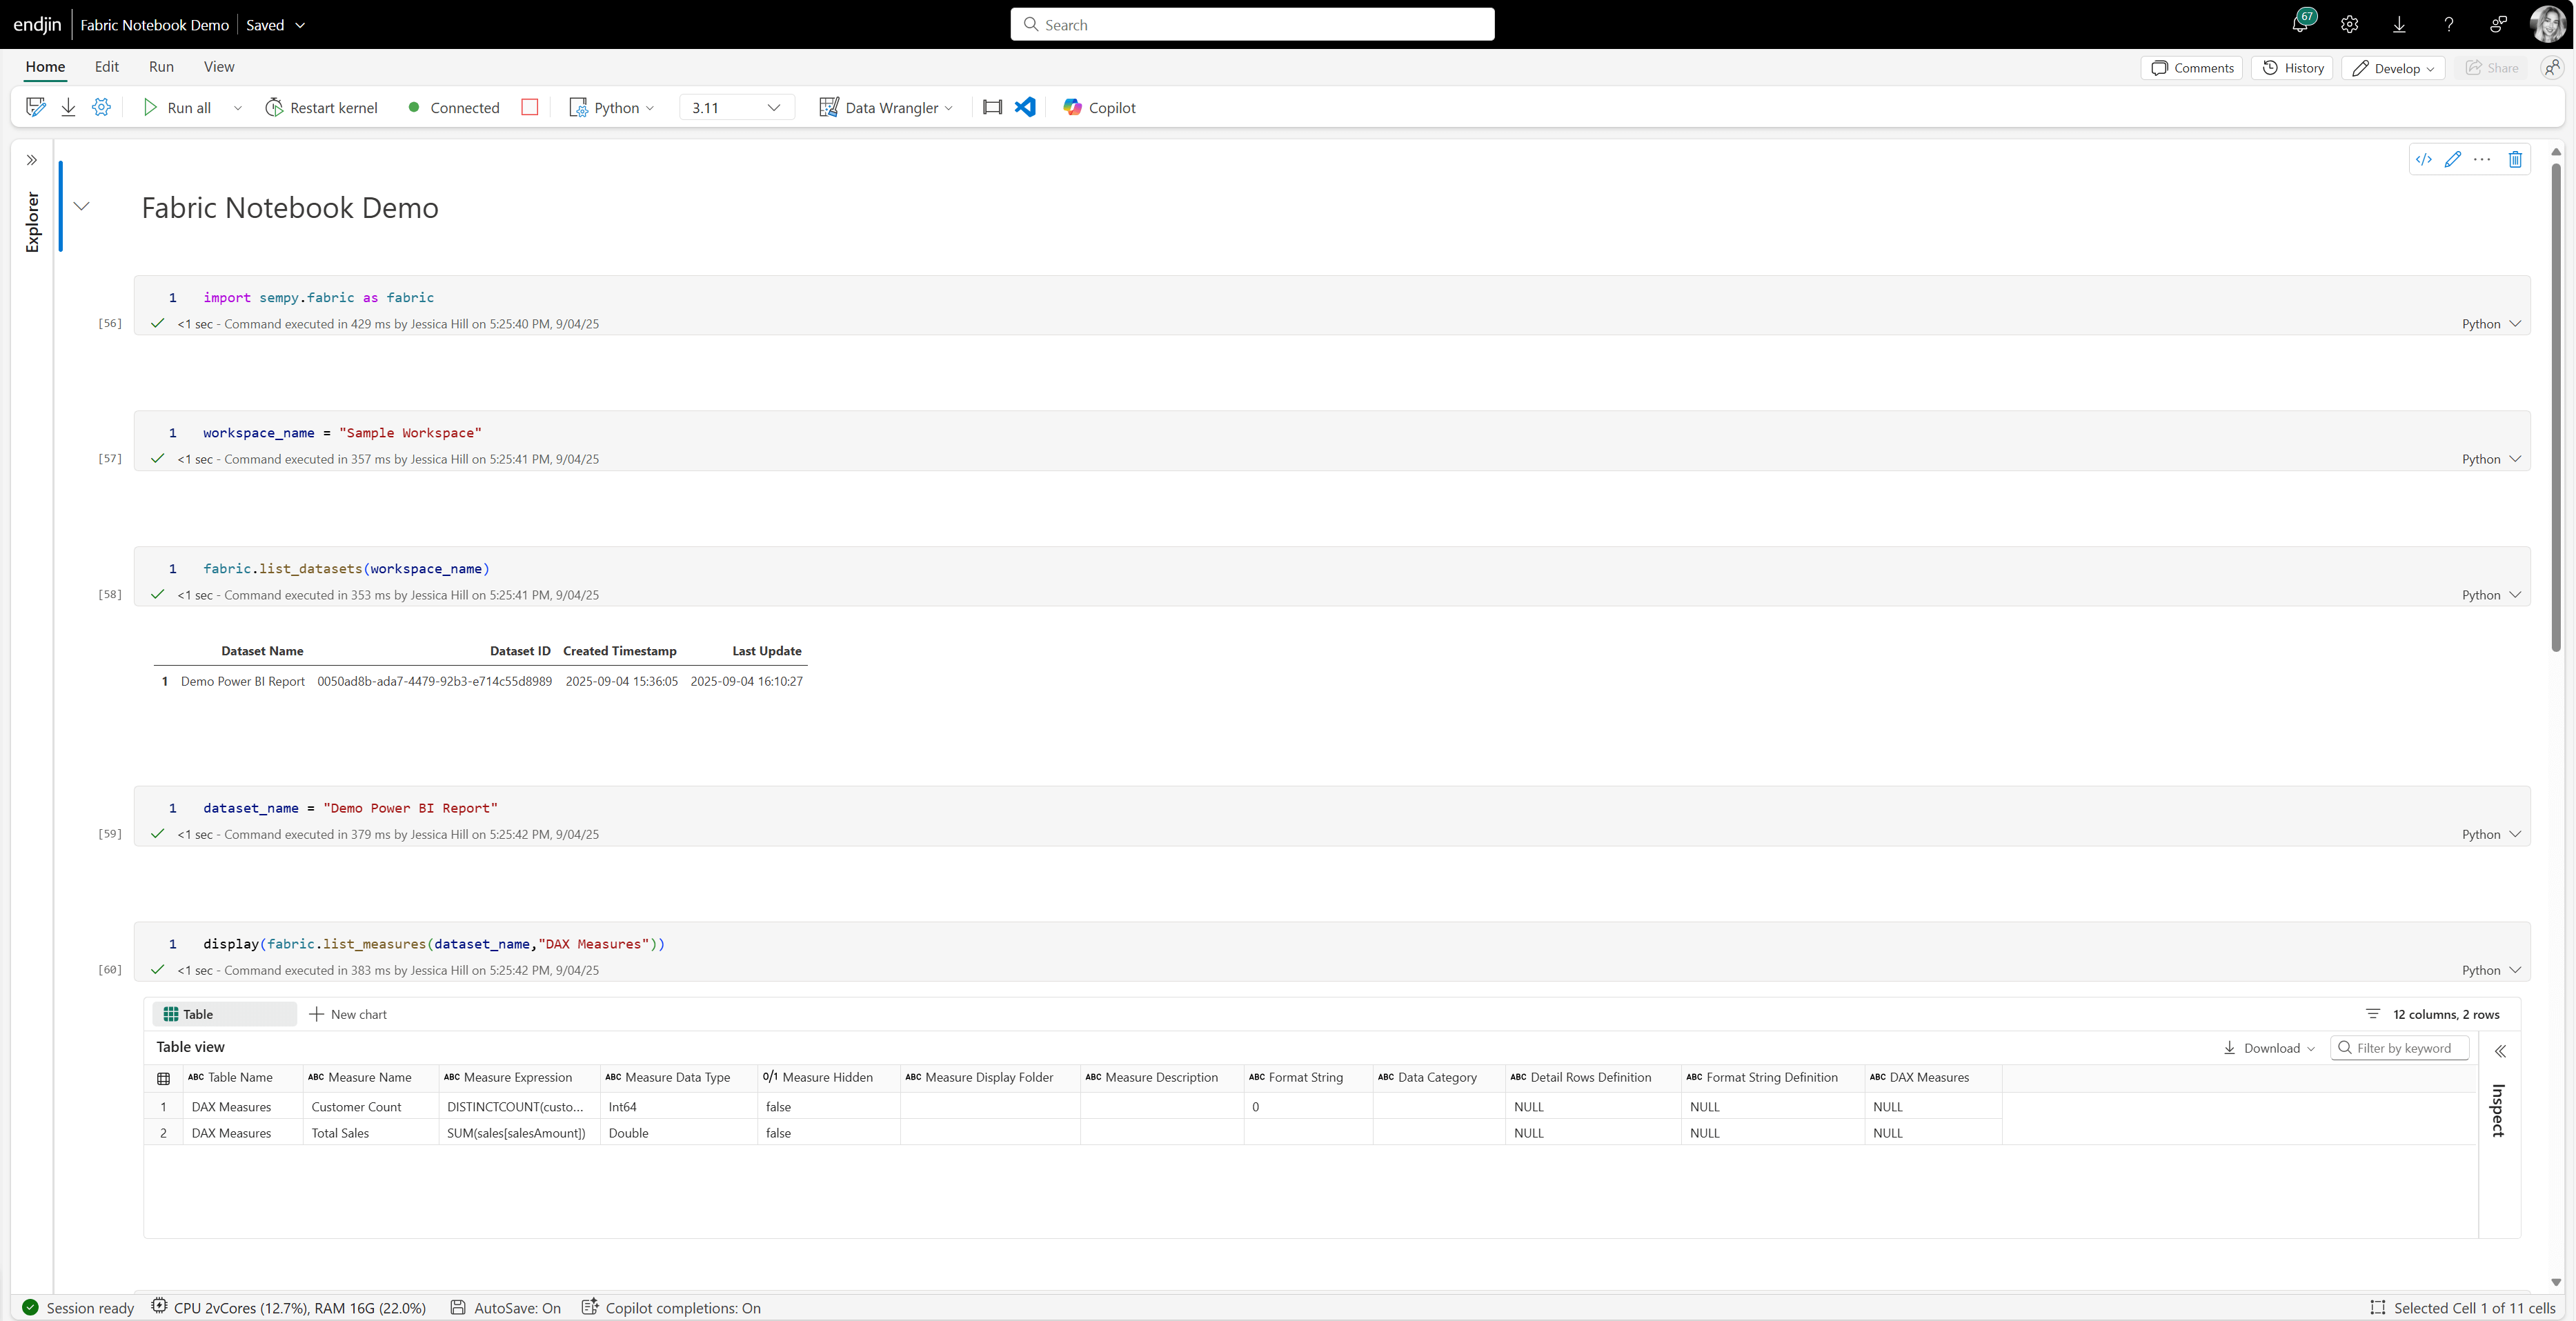This screenshot has width=2576, height=1321.
Task: Delete the cell with trash icon
Action: 2515,159
